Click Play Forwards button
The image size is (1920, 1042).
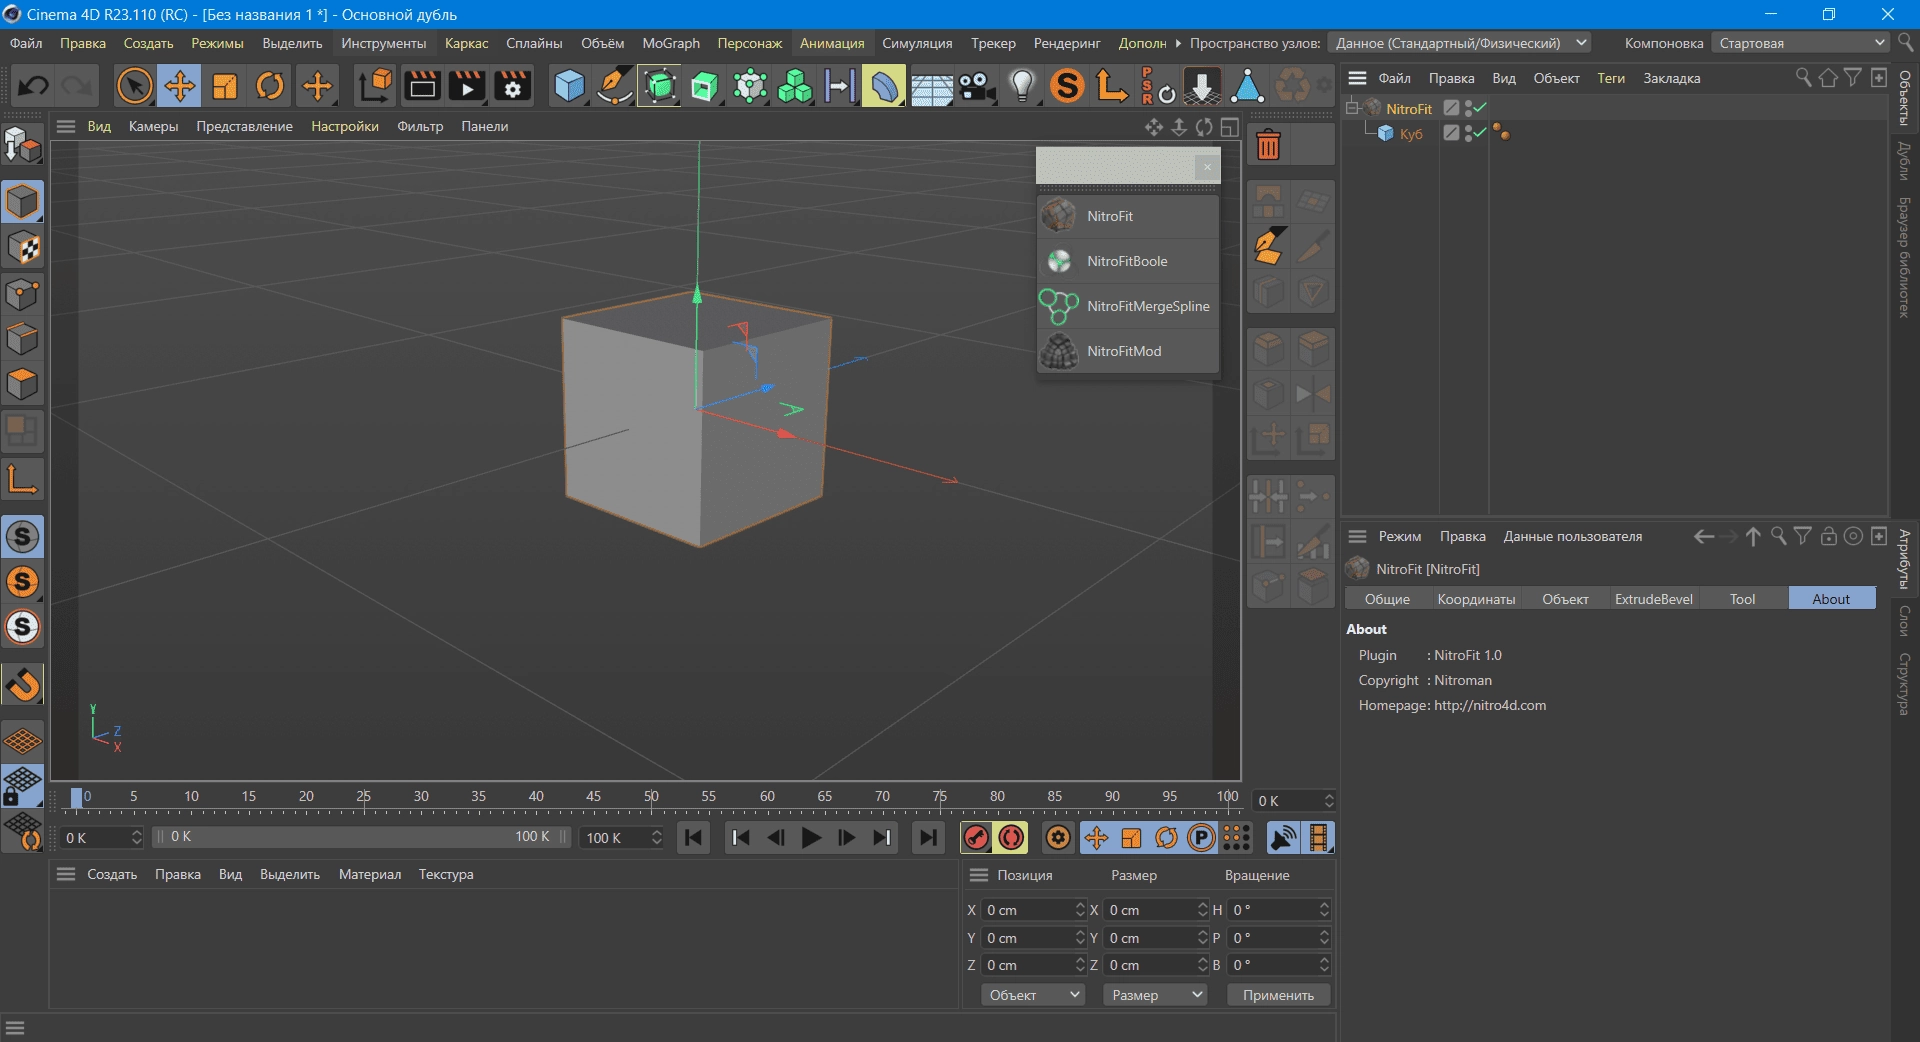[811, 838]
